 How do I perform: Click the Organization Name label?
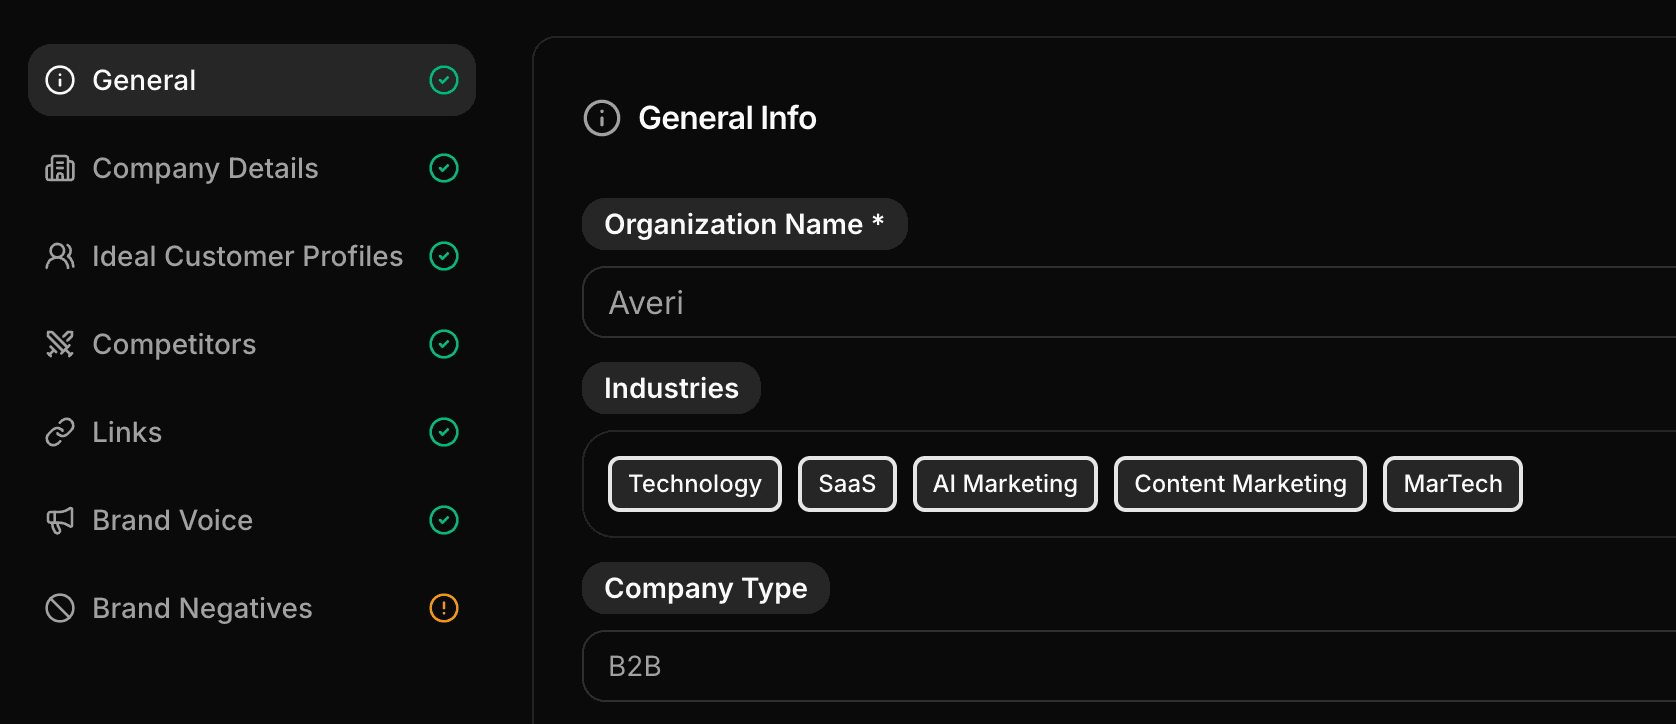pos(745,224)
